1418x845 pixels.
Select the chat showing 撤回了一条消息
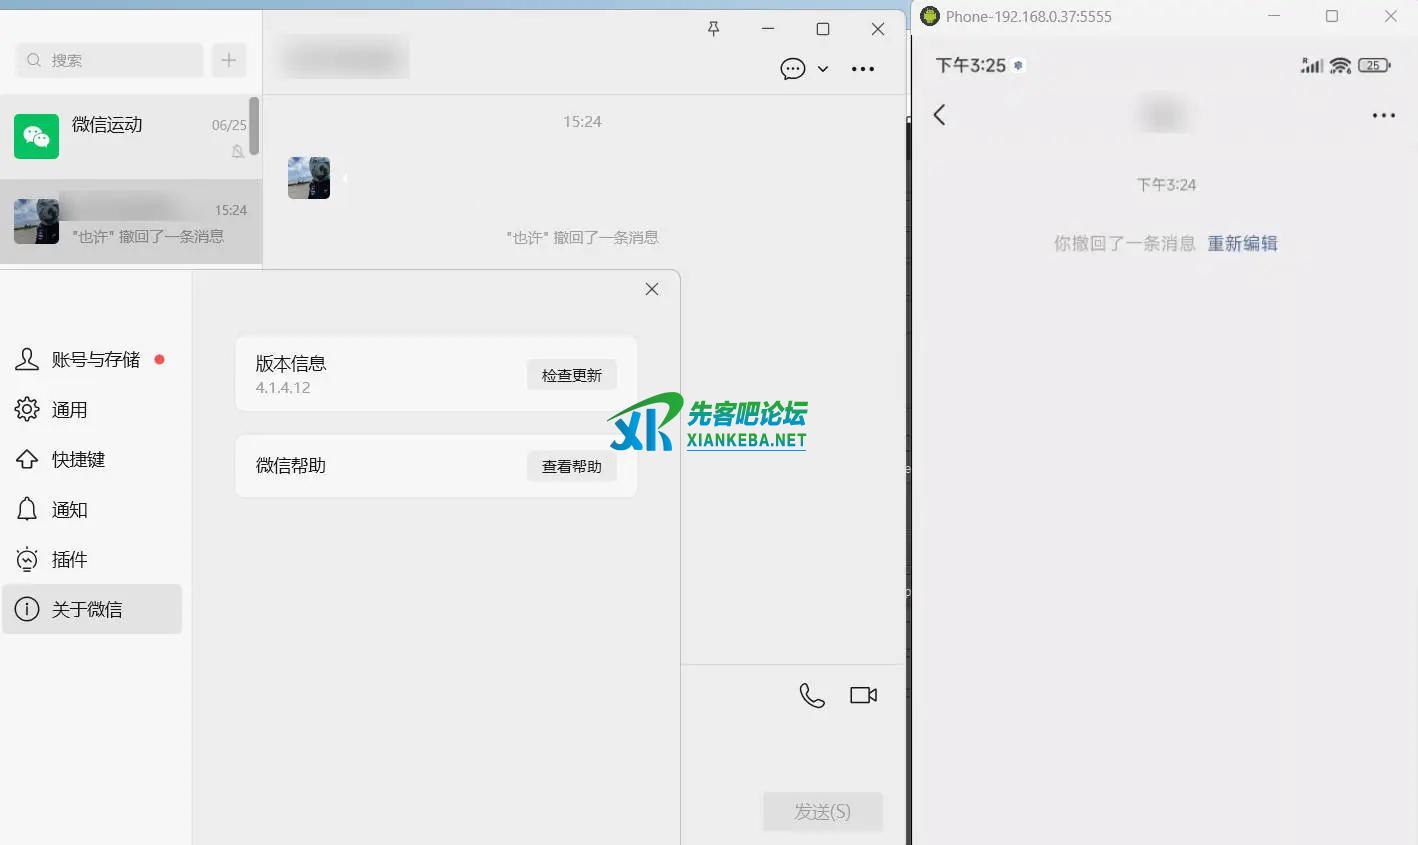[130, 222]
